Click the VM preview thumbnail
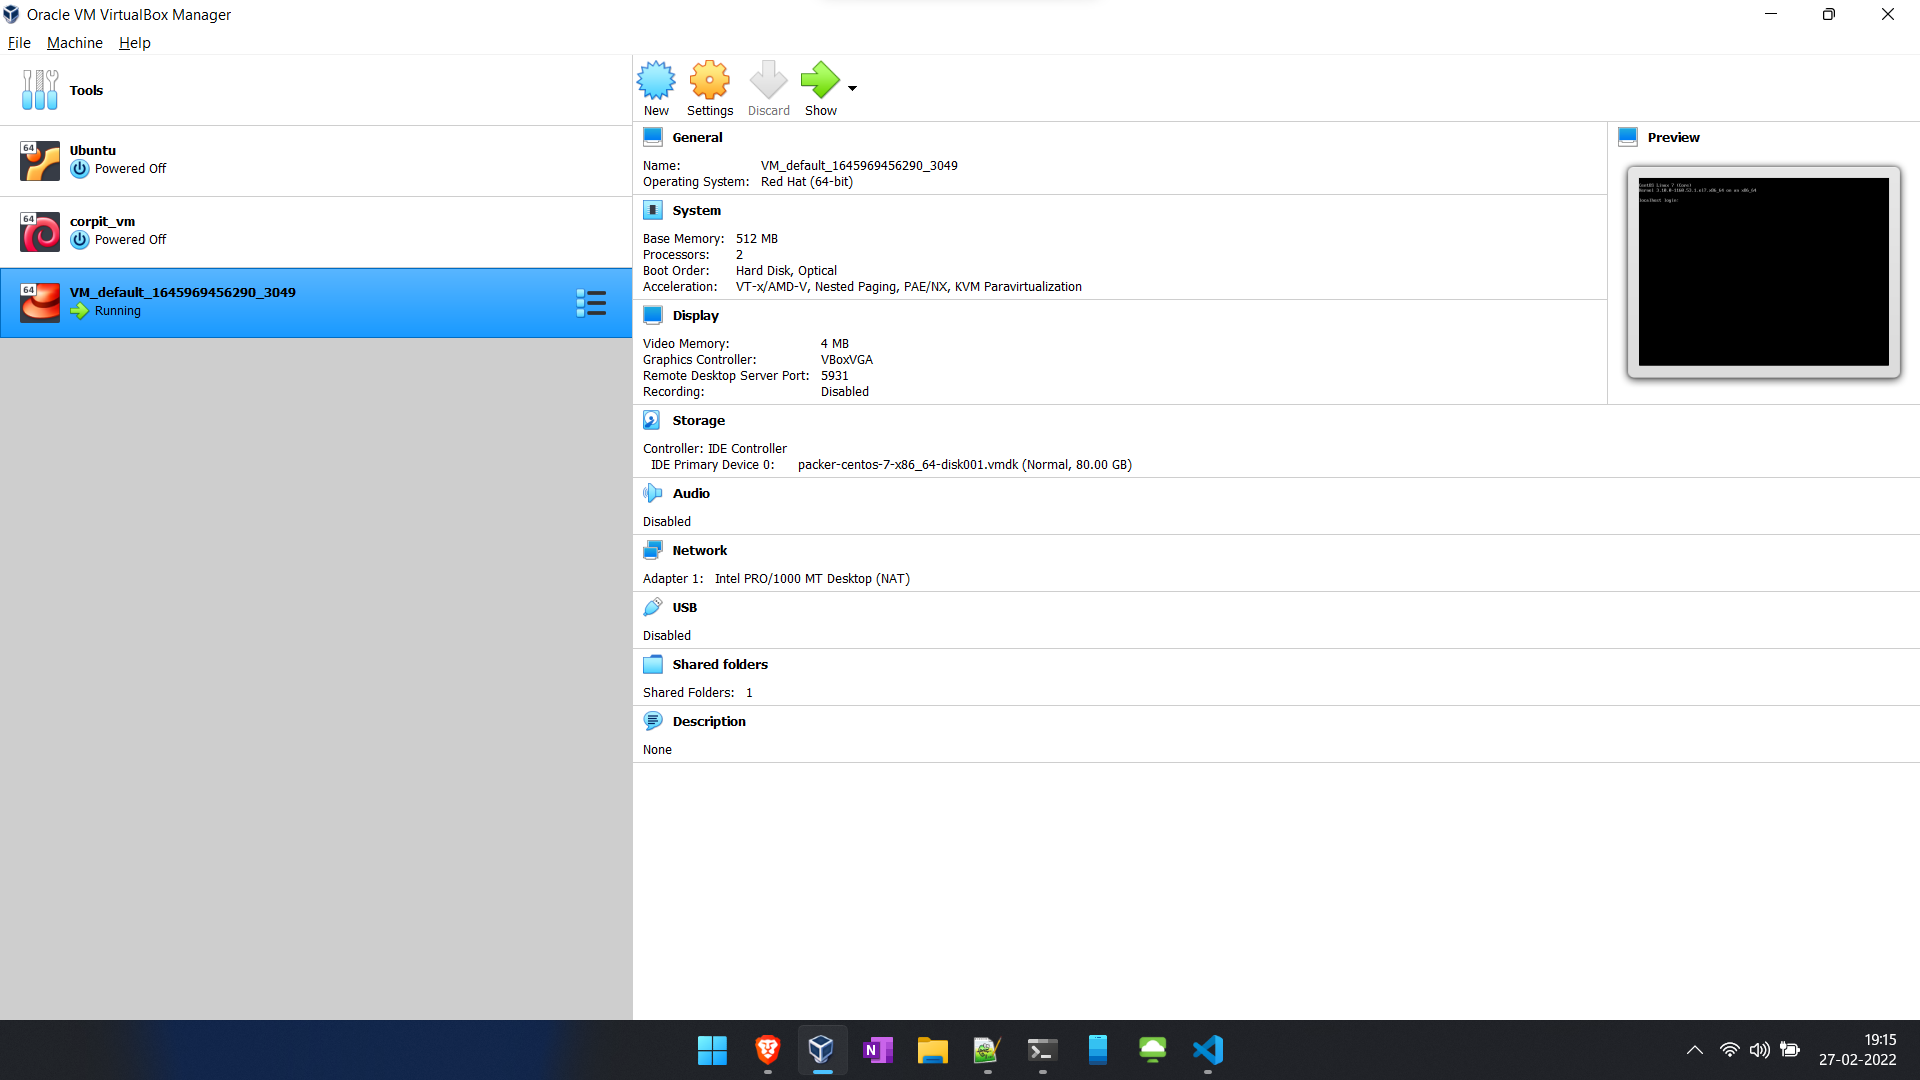The width and height of the screenshot is (1920, 1080). coord(1763,272)
